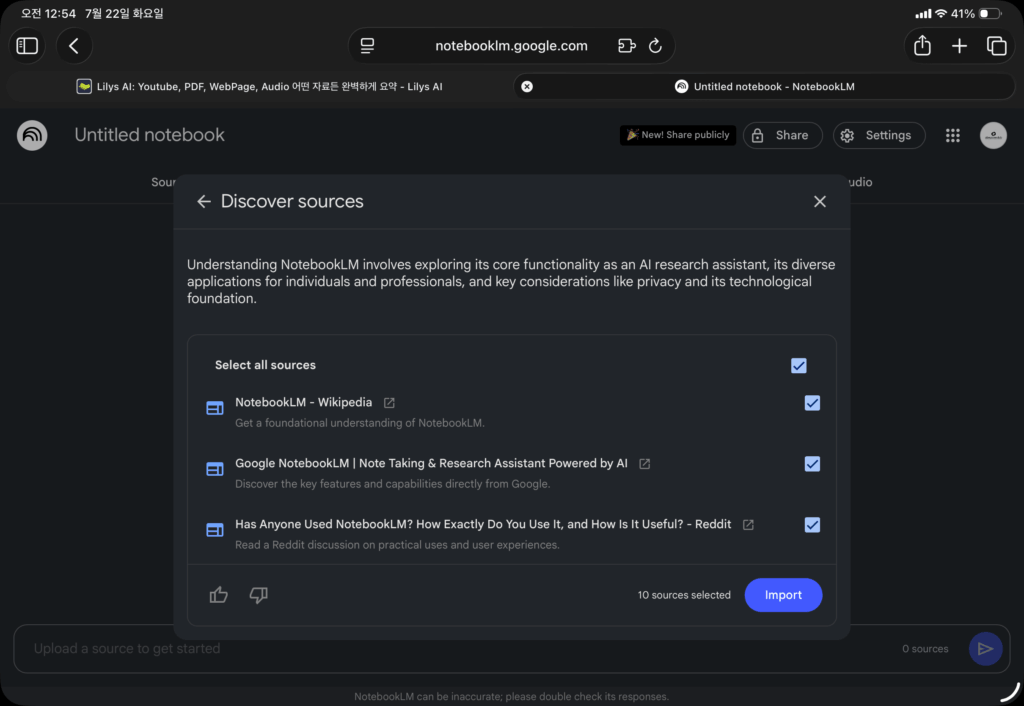The height and width of the screenshot is (706, 1024).
Task: Select the Untitled notebook - NotebookLM tab
Action: 764,86
